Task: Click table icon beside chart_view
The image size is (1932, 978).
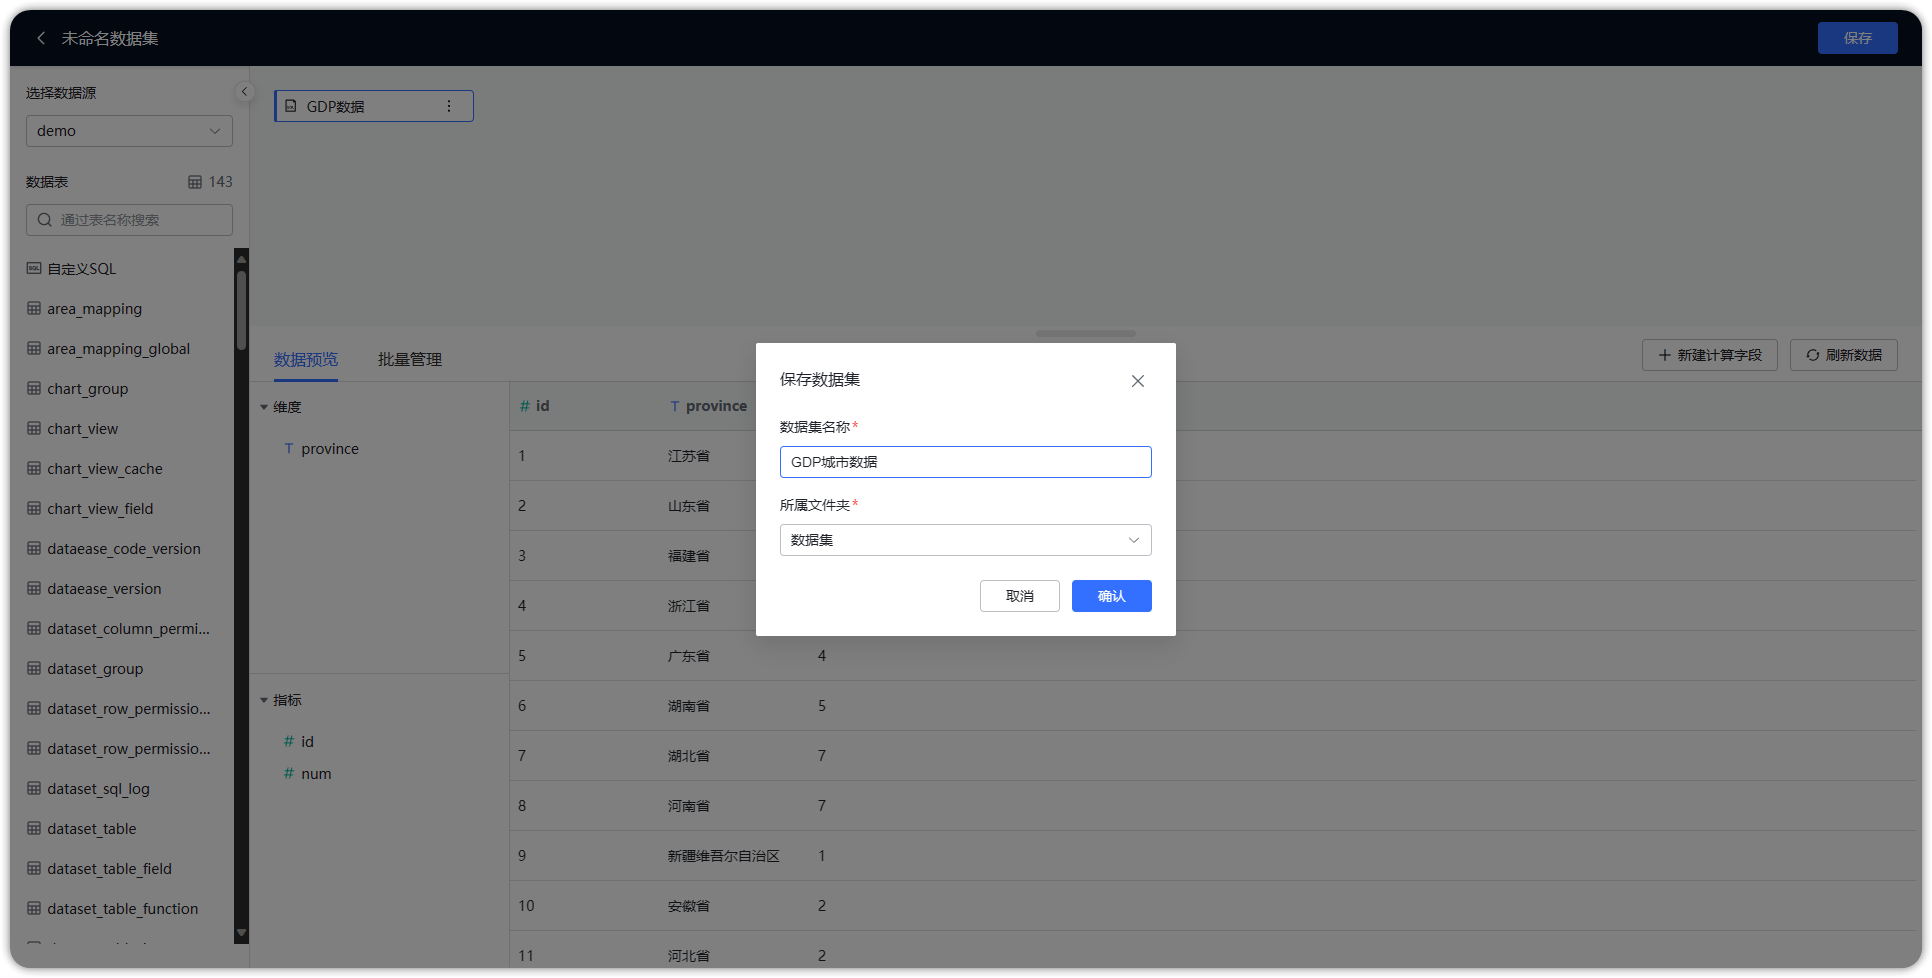Action: coord(34,428)
